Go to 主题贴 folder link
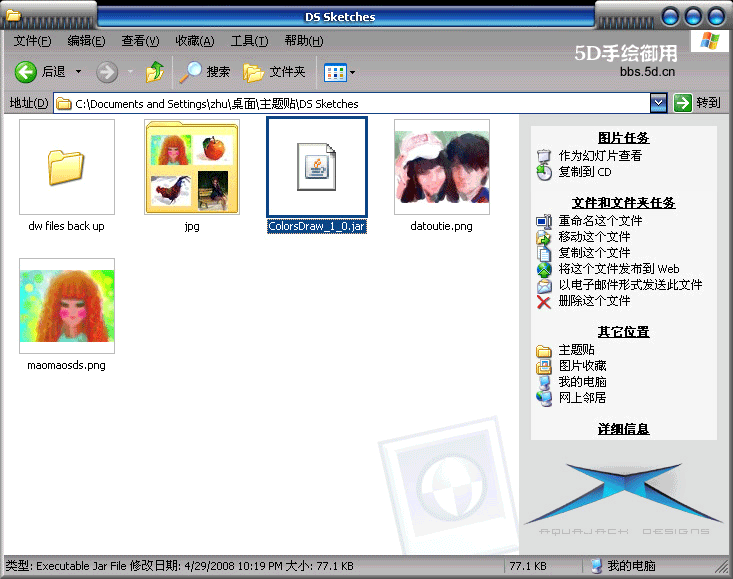The height and width of the screenshot is (579, 733). 576,350
